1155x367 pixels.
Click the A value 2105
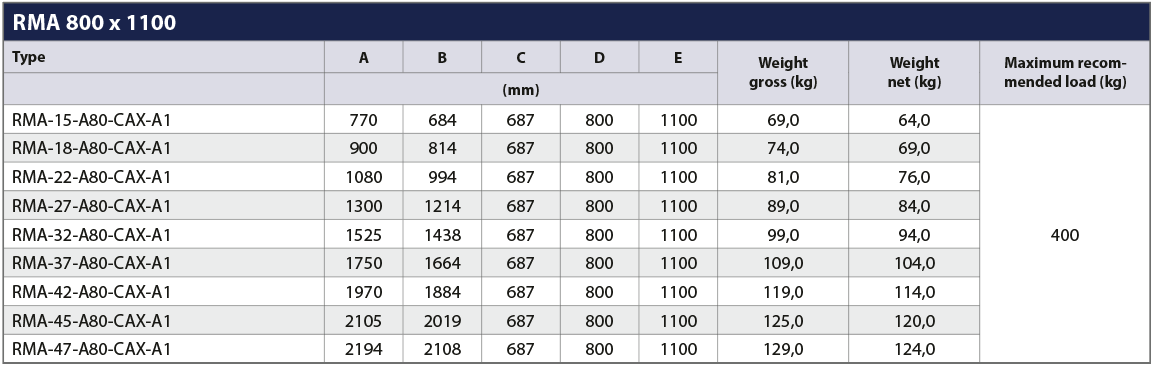point(364,321)
